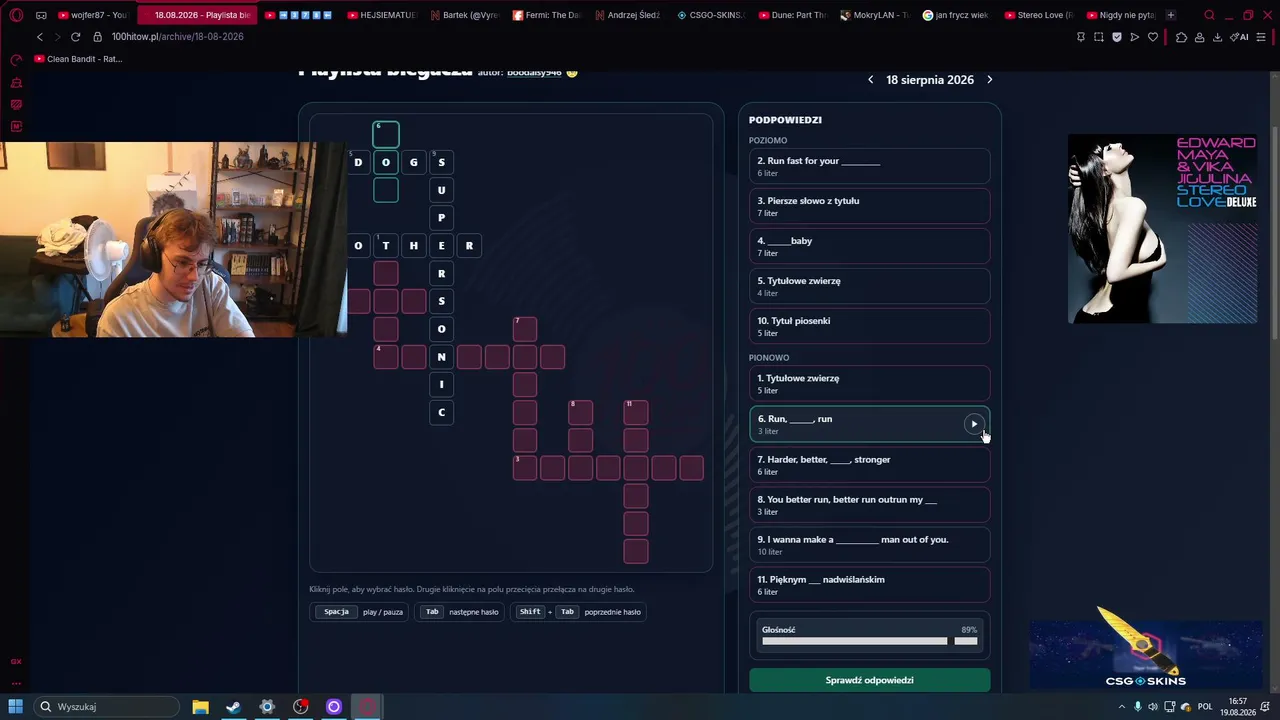Open the browser extensions menu
The image size is (1280, 720).
coord(1181,37)
